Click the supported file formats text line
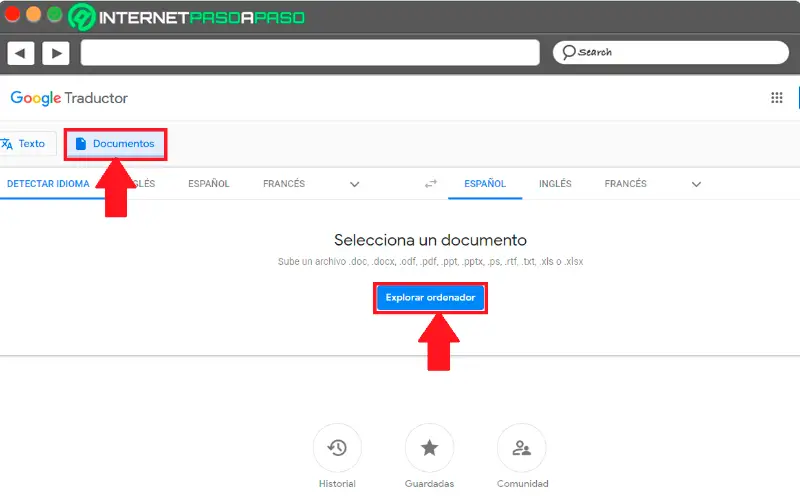 pos(430,262)
